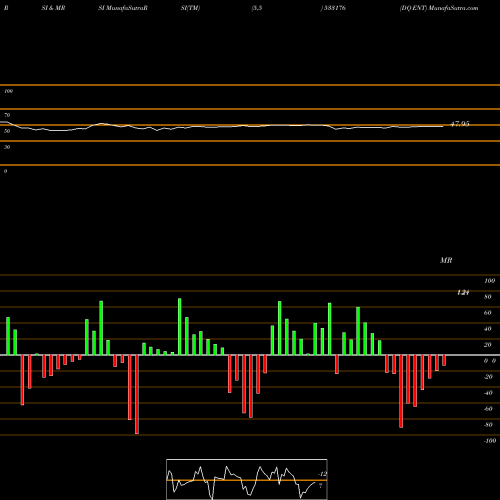Image resolution: width=500 pixels, height=500 pixels.
Task: Click the 'SI(TM)' header label
Action: [x=190, y=8]
